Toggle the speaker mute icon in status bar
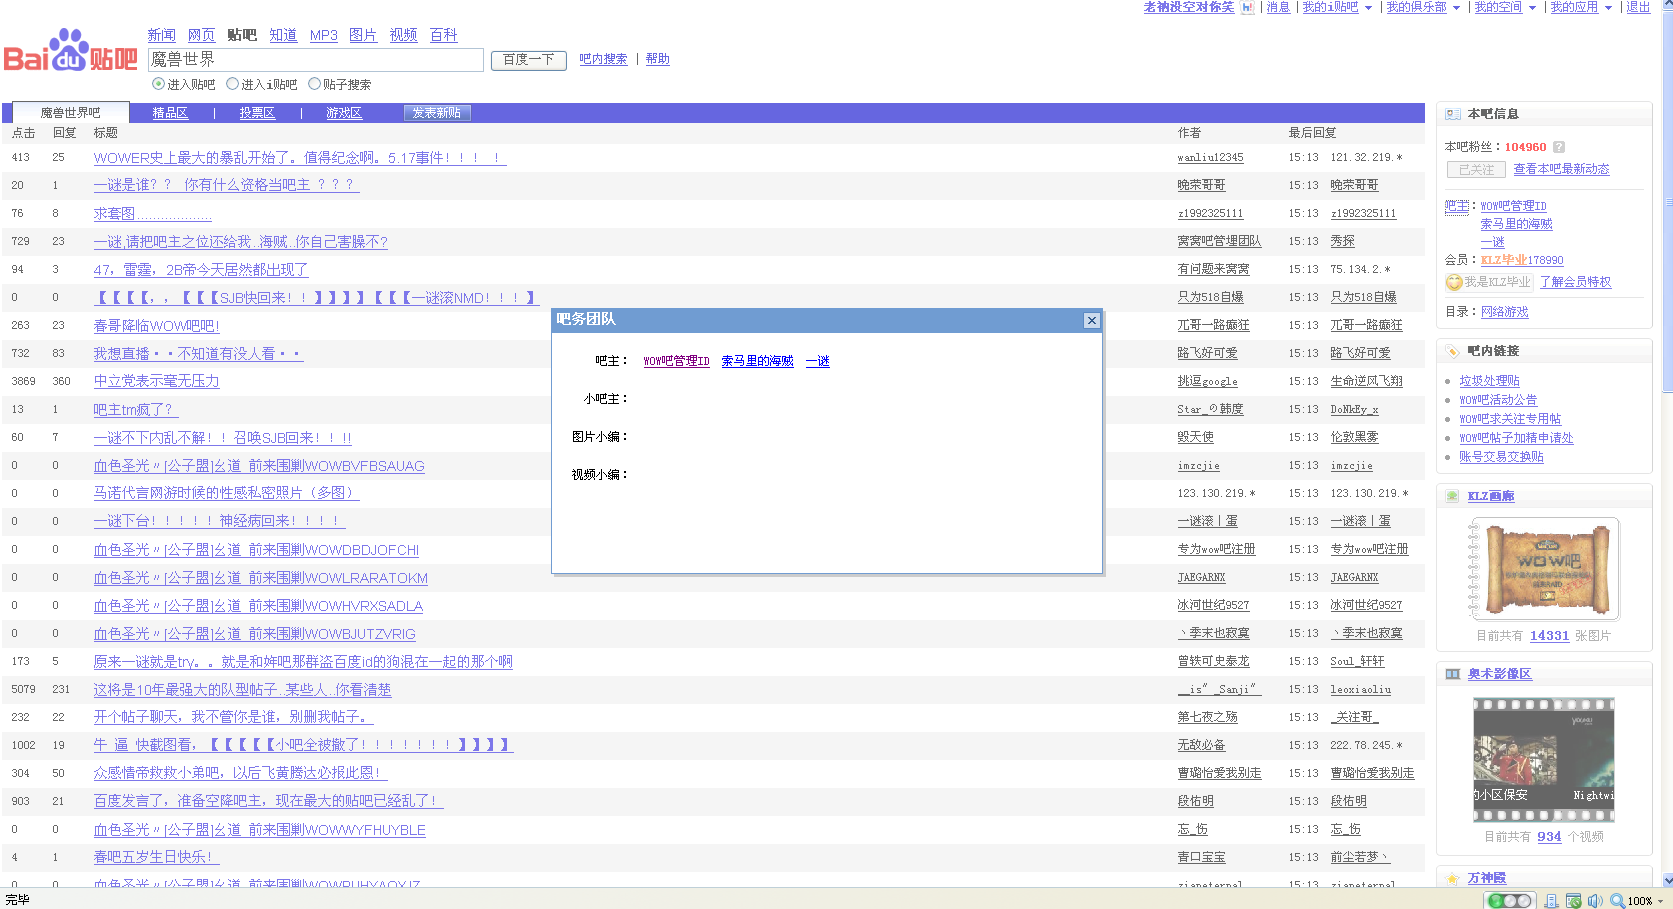This screenshot has height=909, width=1673. [1594, 901]
